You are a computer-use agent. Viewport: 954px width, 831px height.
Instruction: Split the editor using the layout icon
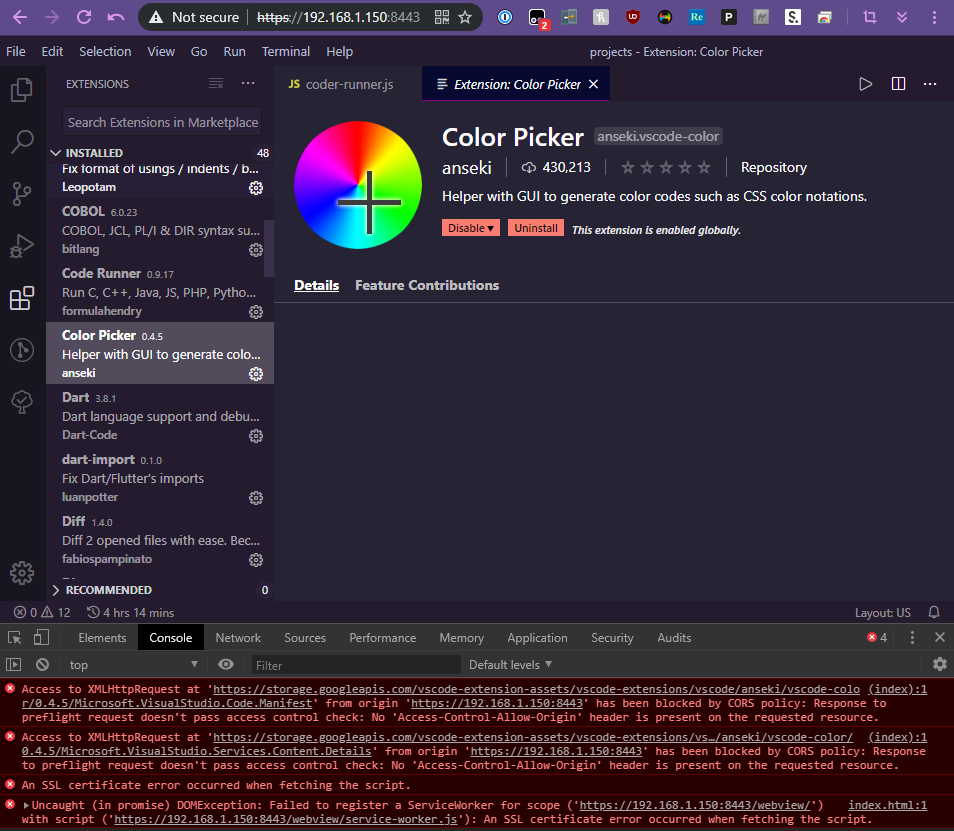click(x=898, y=84)
